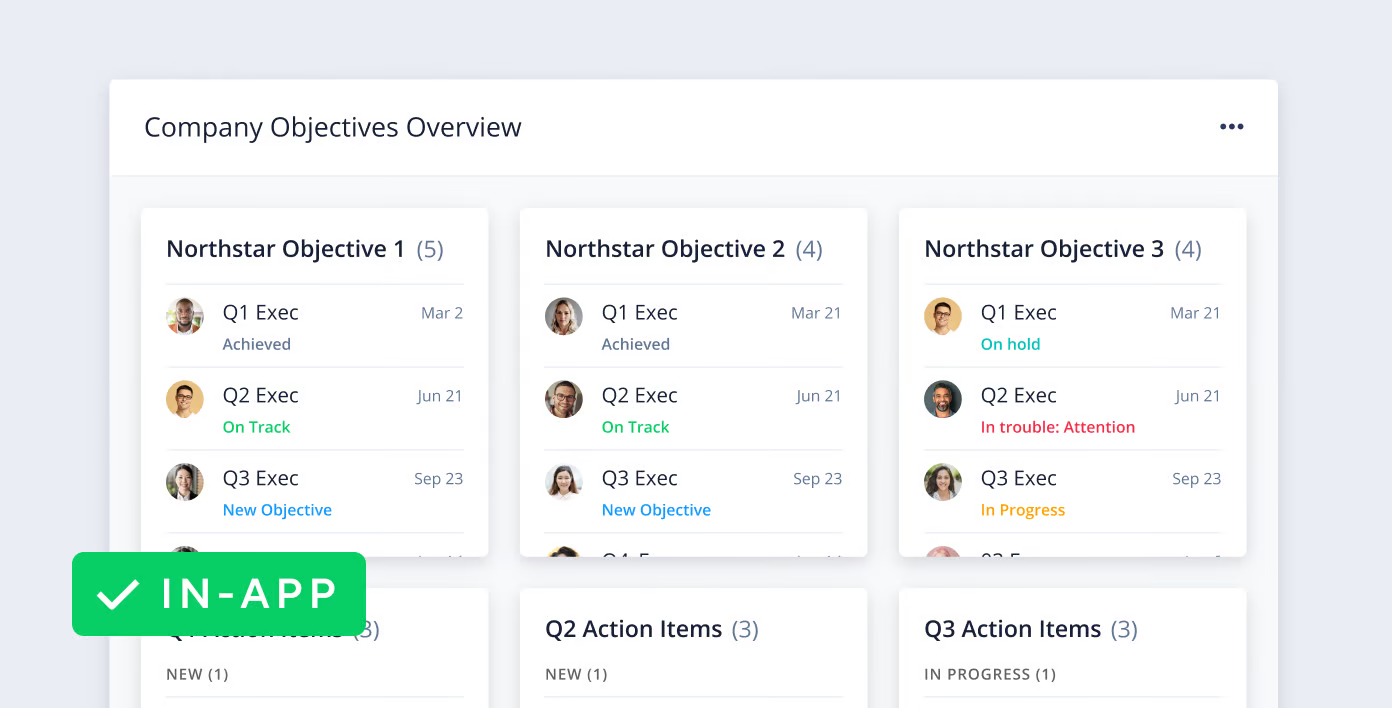Click the green IN-APP checkmark badge
The height and width of the screenshot is (708, 1392).
tap(219, 594)
